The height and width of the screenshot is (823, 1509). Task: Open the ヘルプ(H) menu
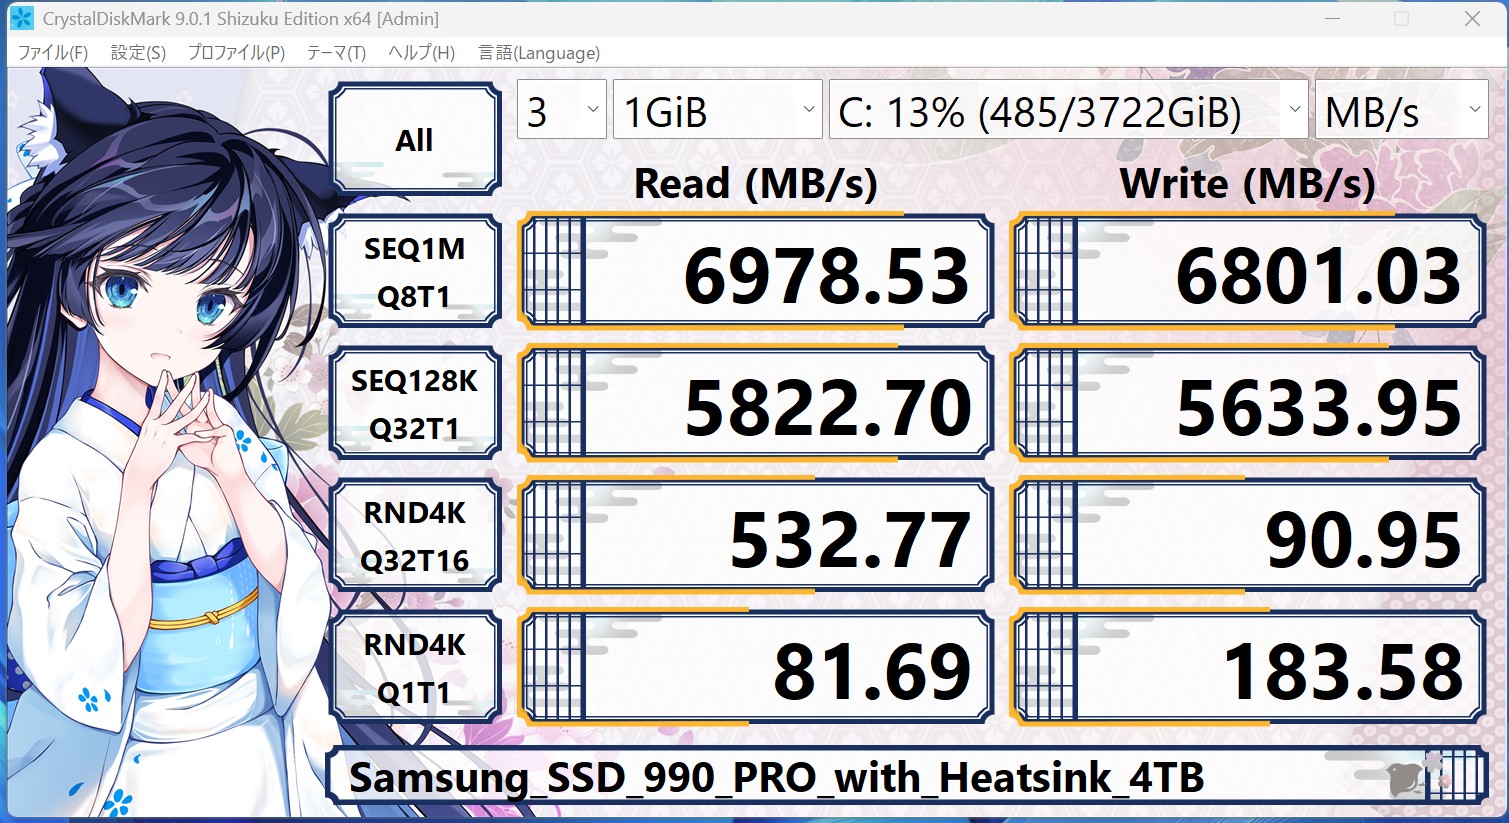pyautogui.click(x=421, y=53)
